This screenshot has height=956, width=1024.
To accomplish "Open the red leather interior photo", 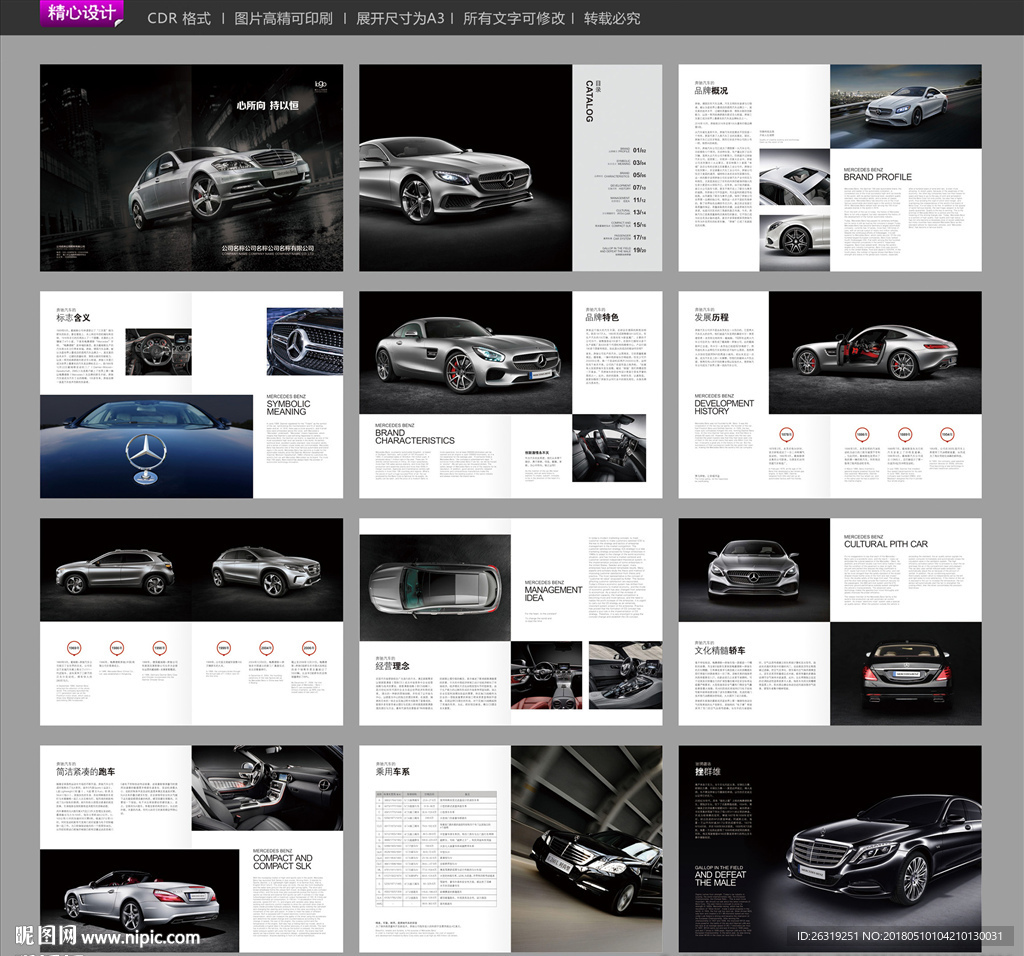I will [x=547, y=675].
